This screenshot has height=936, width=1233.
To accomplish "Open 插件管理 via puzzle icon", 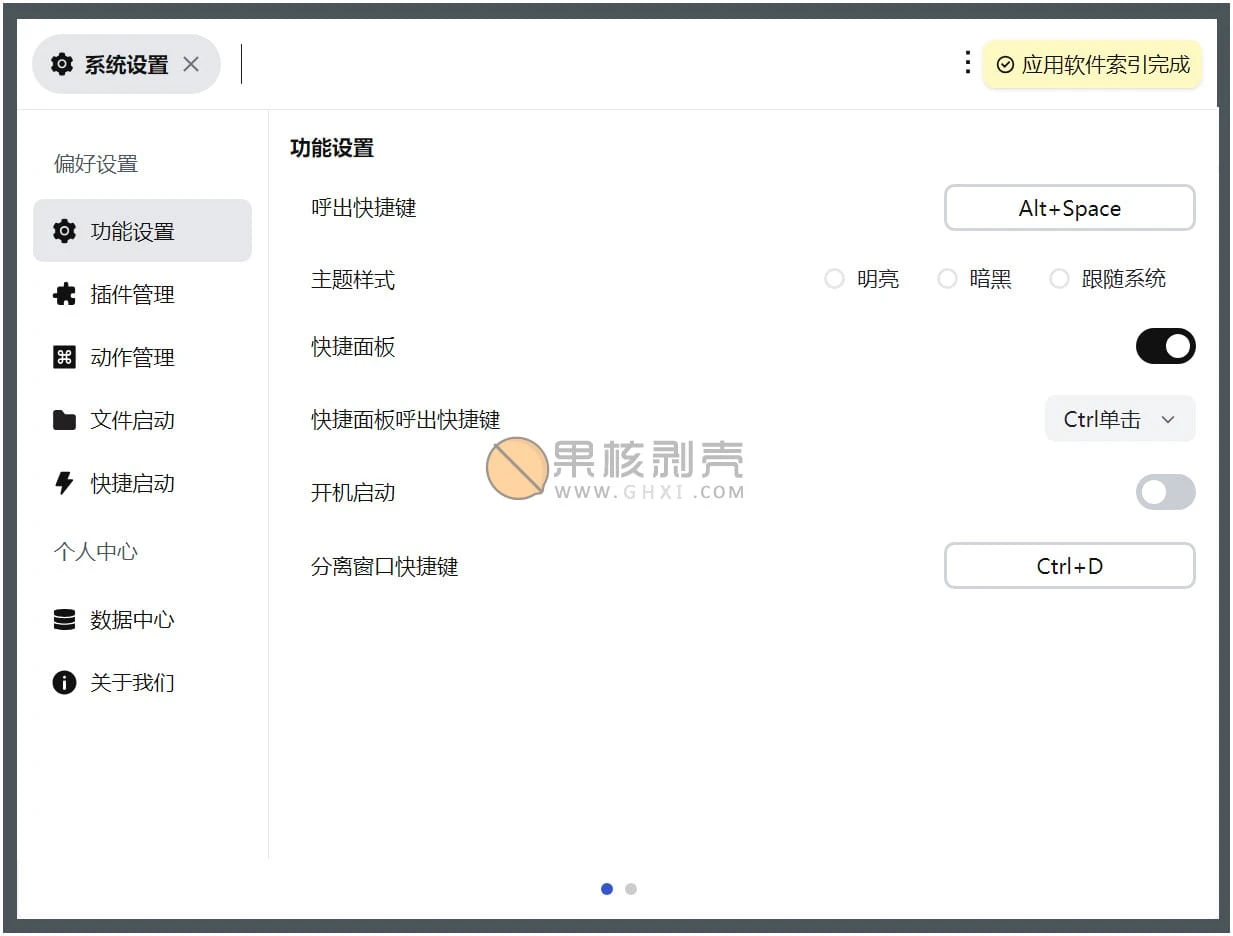I will pos(64,294).
